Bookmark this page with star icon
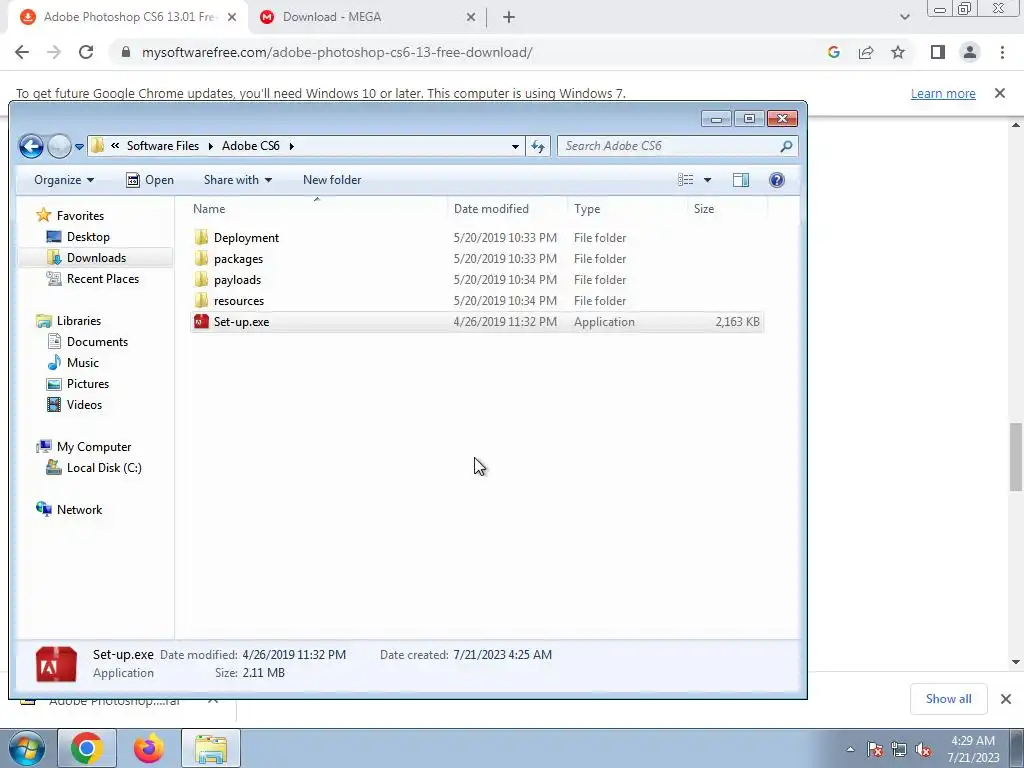 click(898, 52)
